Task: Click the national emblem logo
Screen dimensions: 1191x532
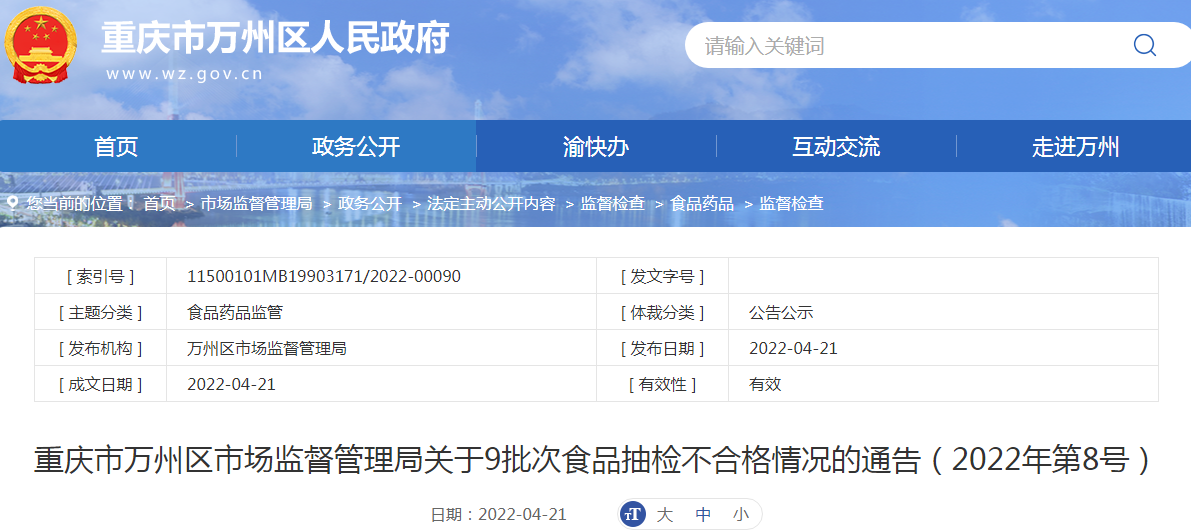Action: click(x=40, y=44)
